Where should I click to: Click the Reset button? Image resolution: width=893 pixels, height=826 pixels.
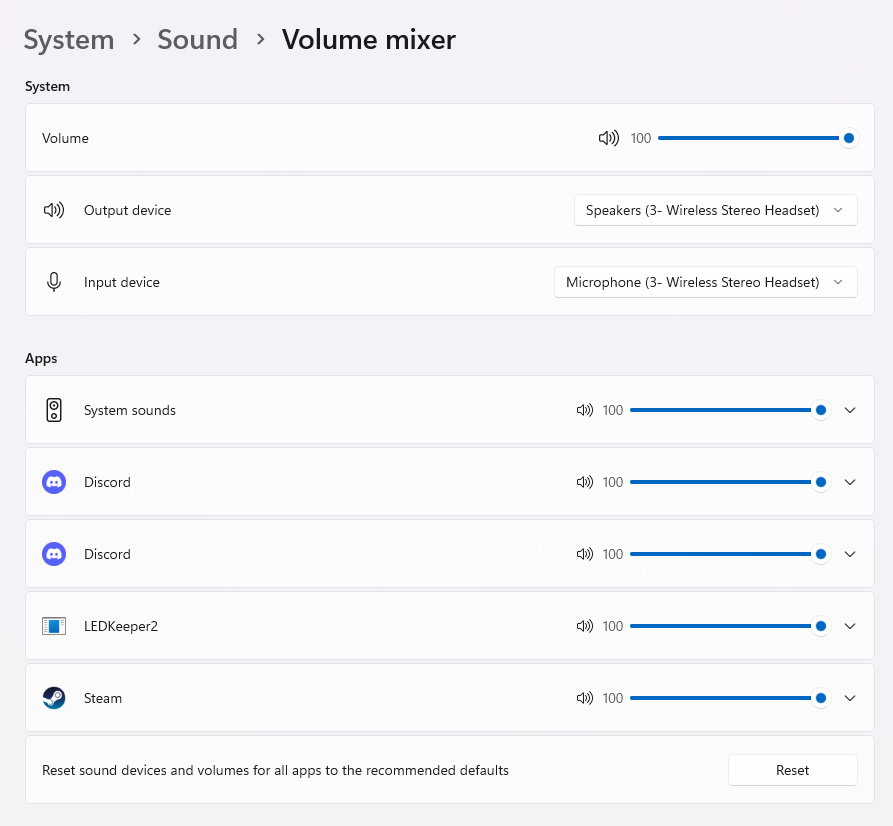tap(792, 770)
